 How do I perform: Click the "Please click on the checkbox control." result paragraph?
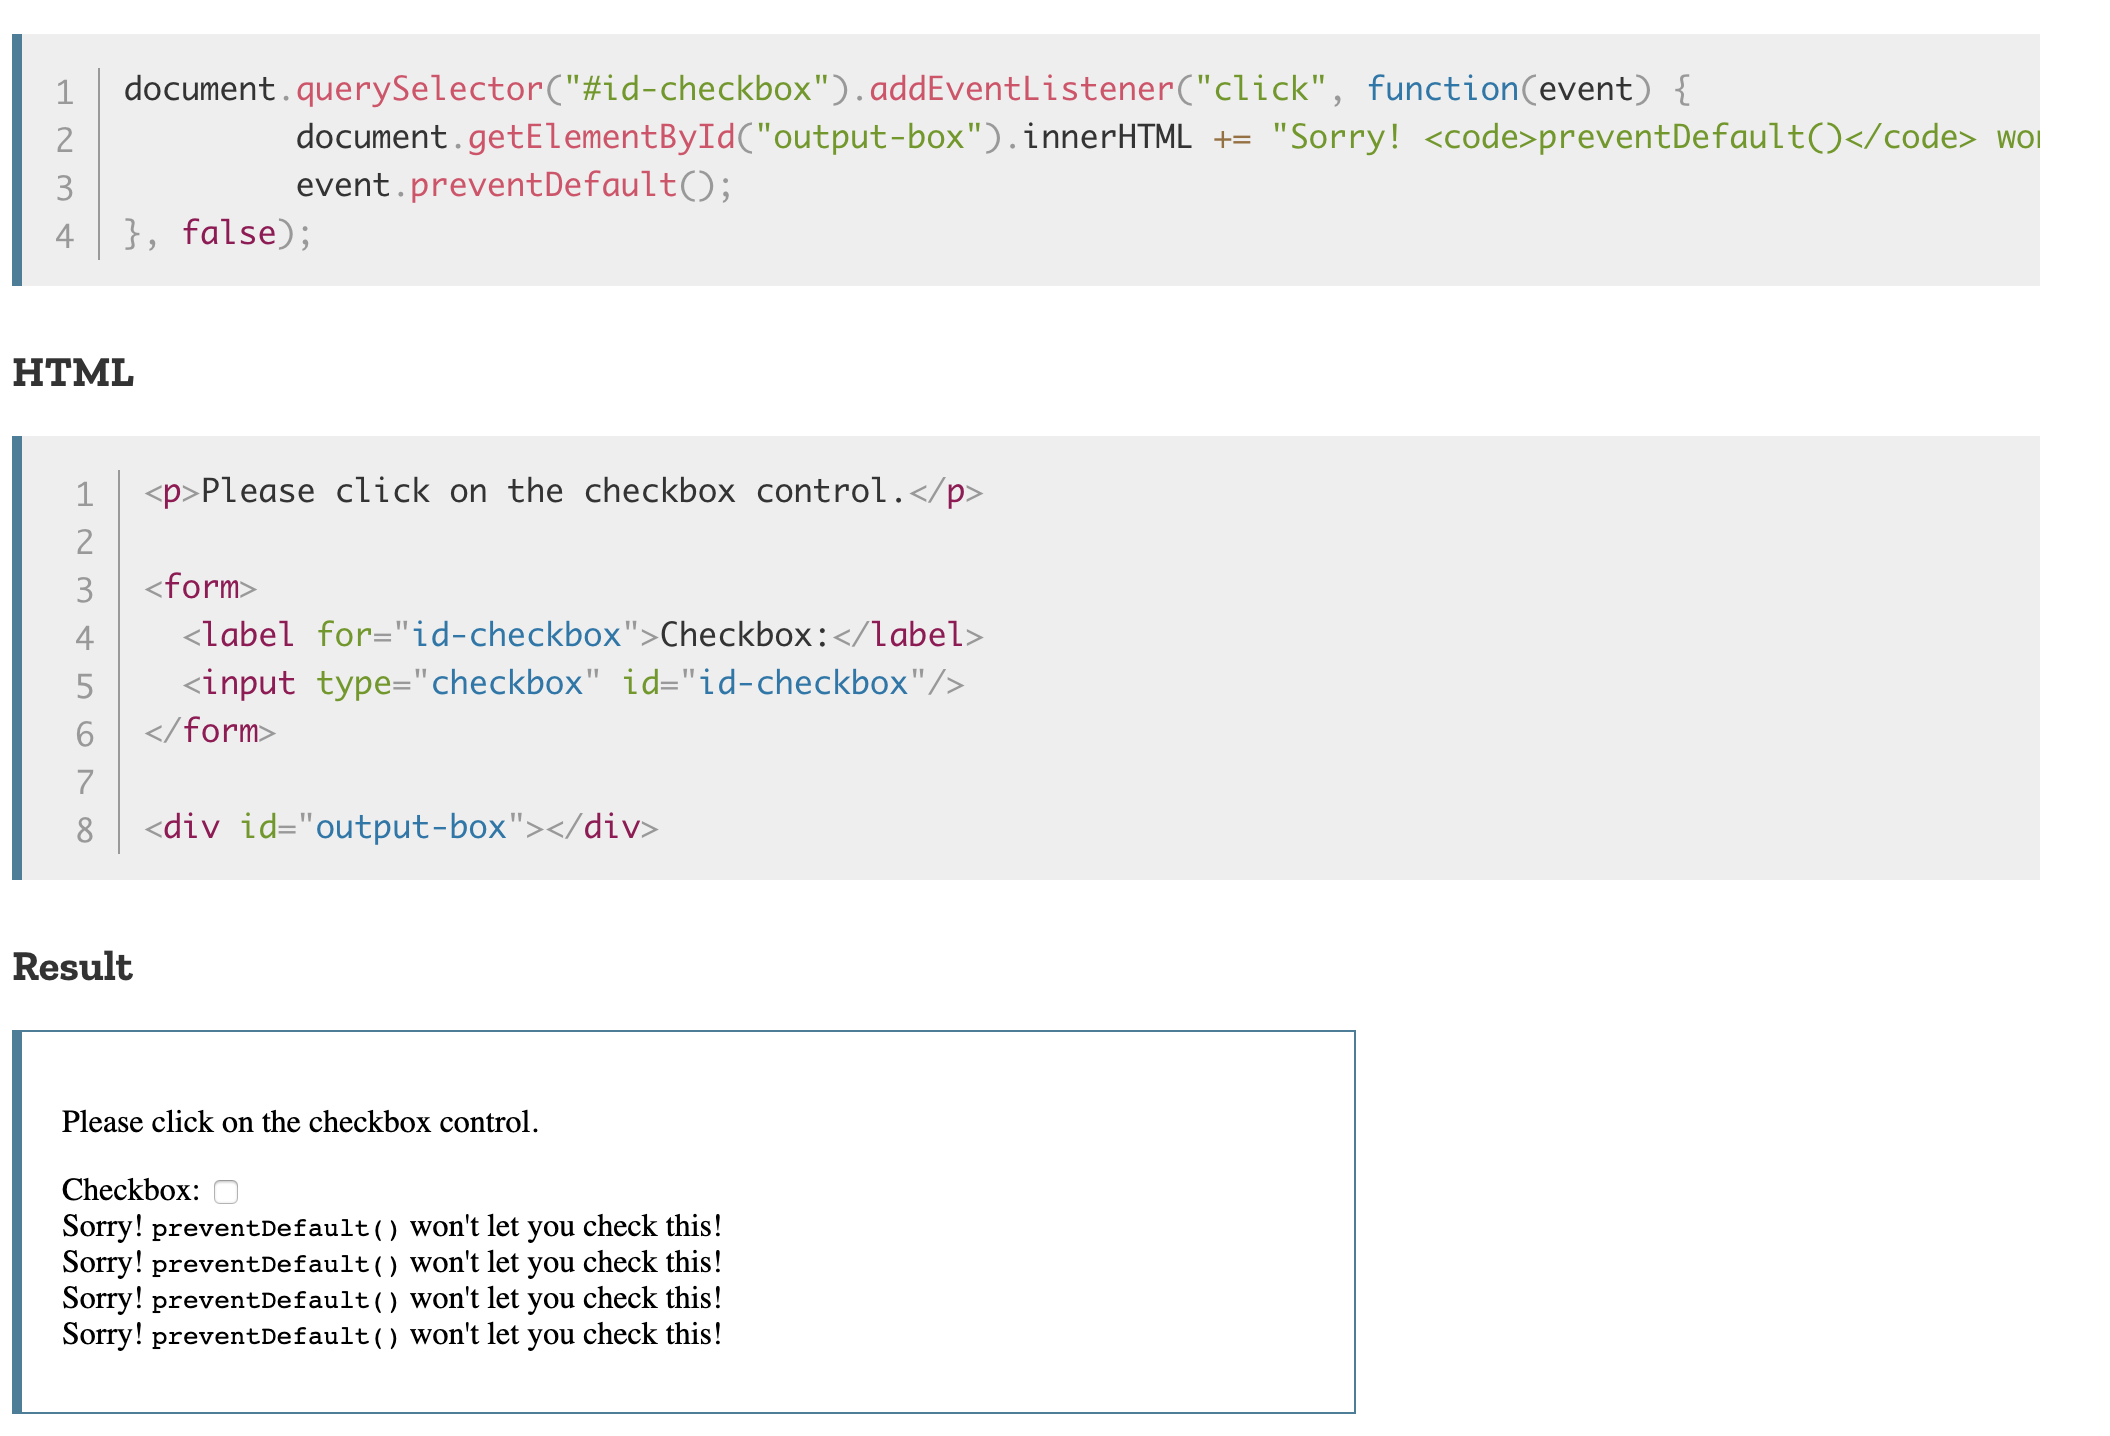click(x=300, y=1122)
